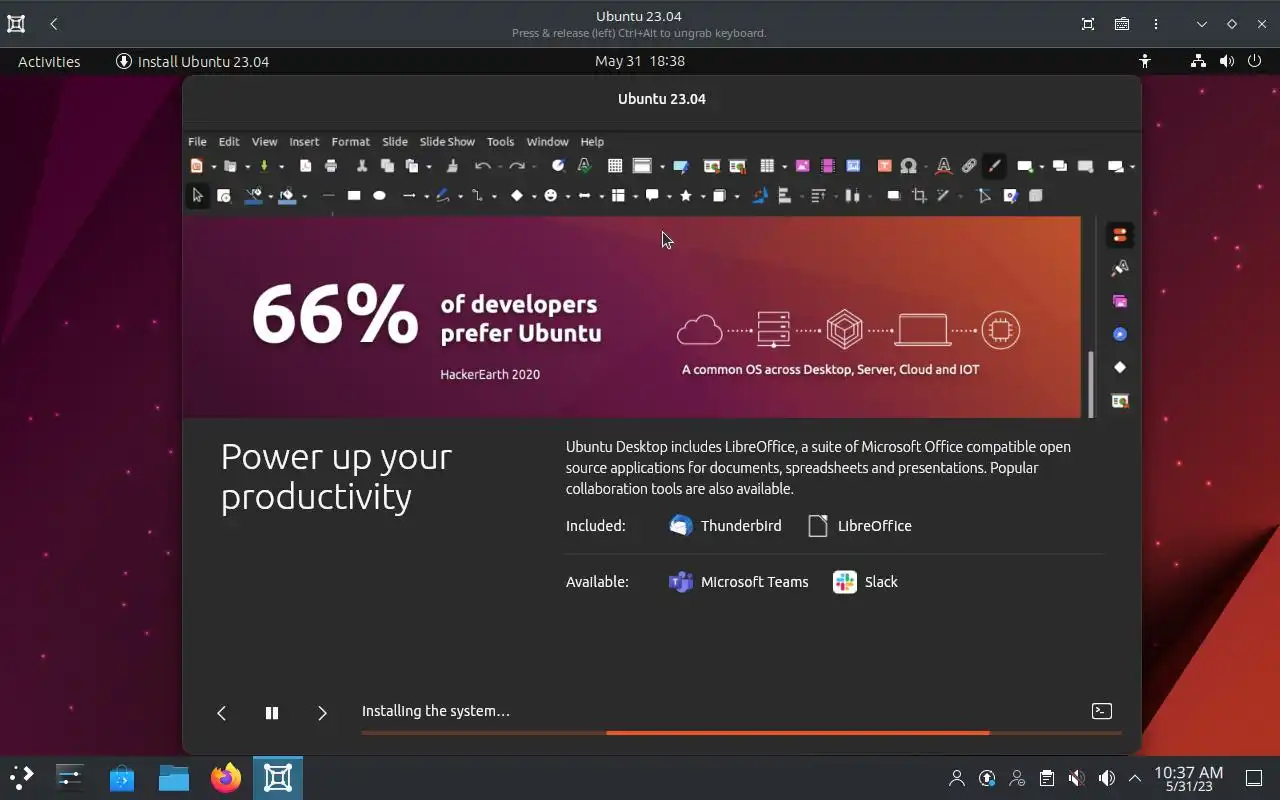Click the Print icon in toolbar
The height and width of the screenshot is (800, 1280).
point(331,166)
